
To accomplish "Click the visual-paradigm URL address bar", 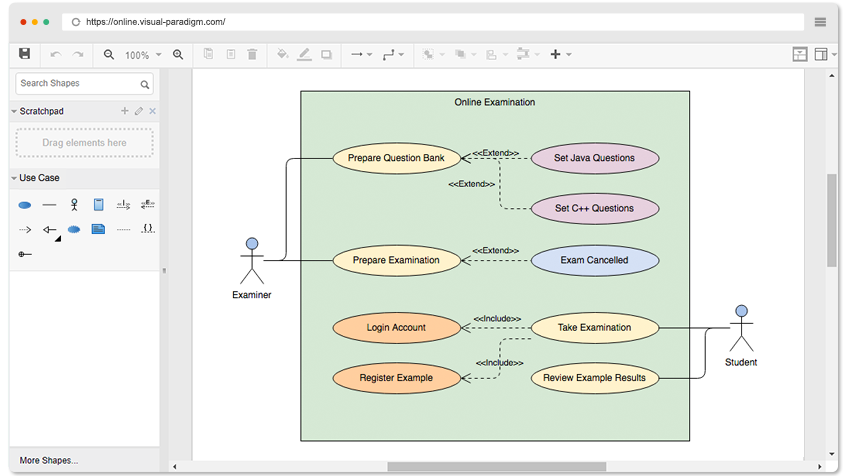I will [x=433, y=22].
